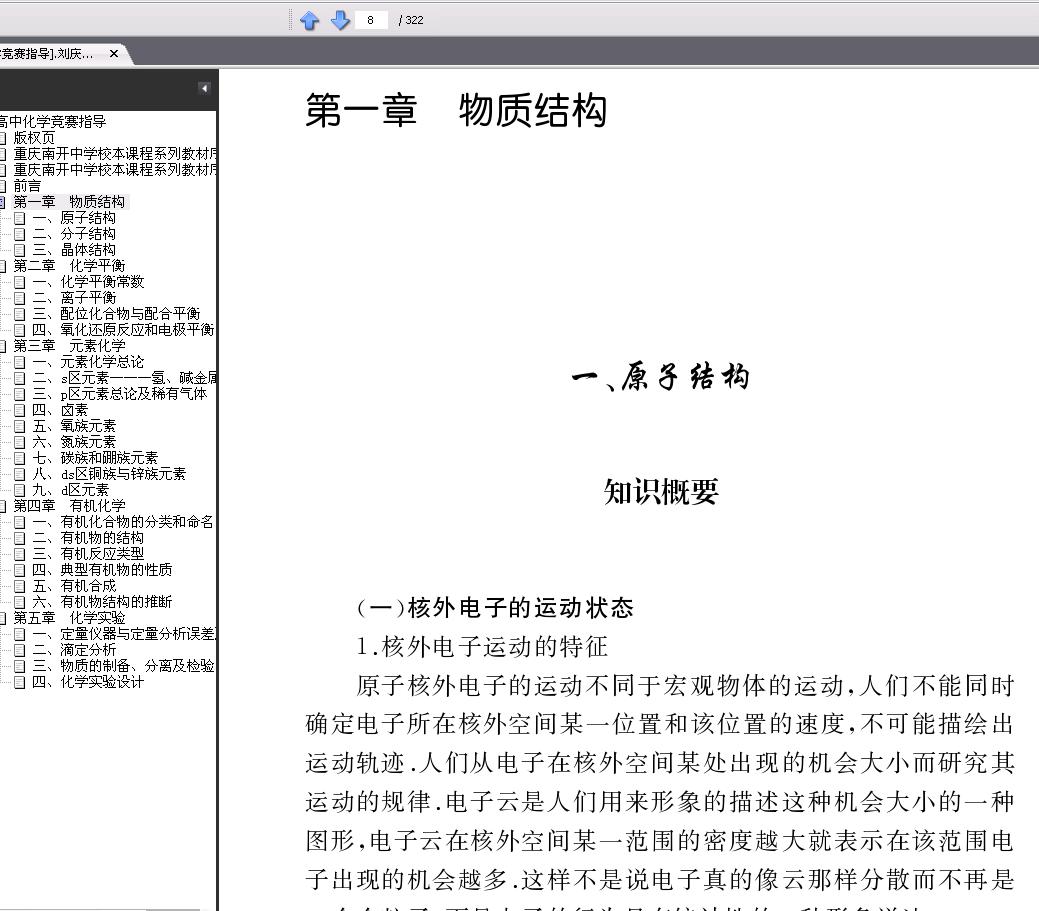The width and height of the screenshot is (1039, 911).
Task: Select the 版权页 bookmark entry
Action: pyautogui.click(x=34, y=138)
